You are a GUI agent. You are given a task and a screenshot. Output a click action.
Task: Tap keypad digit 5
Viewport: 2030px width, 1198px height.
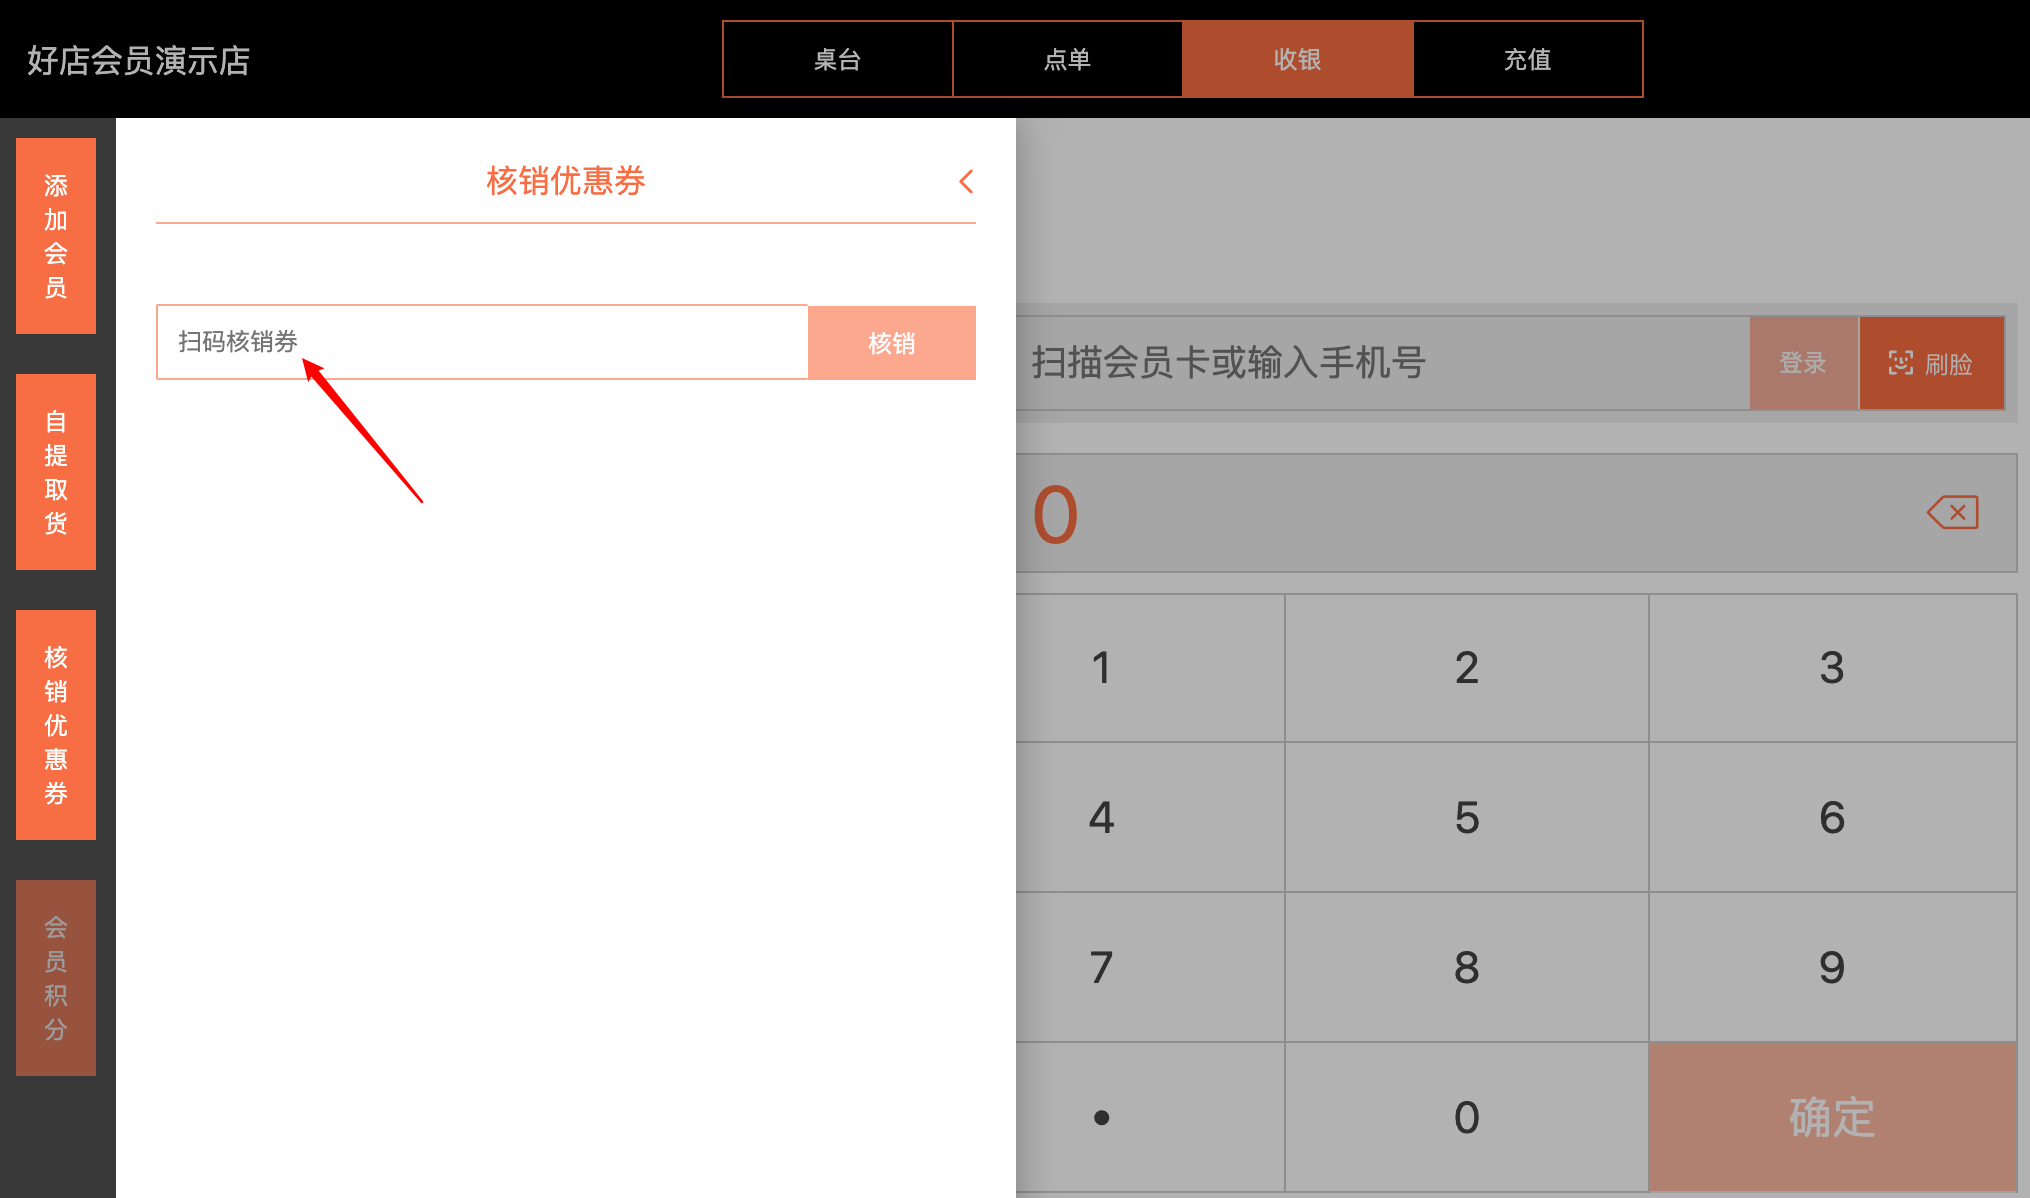pos(1467,817)
